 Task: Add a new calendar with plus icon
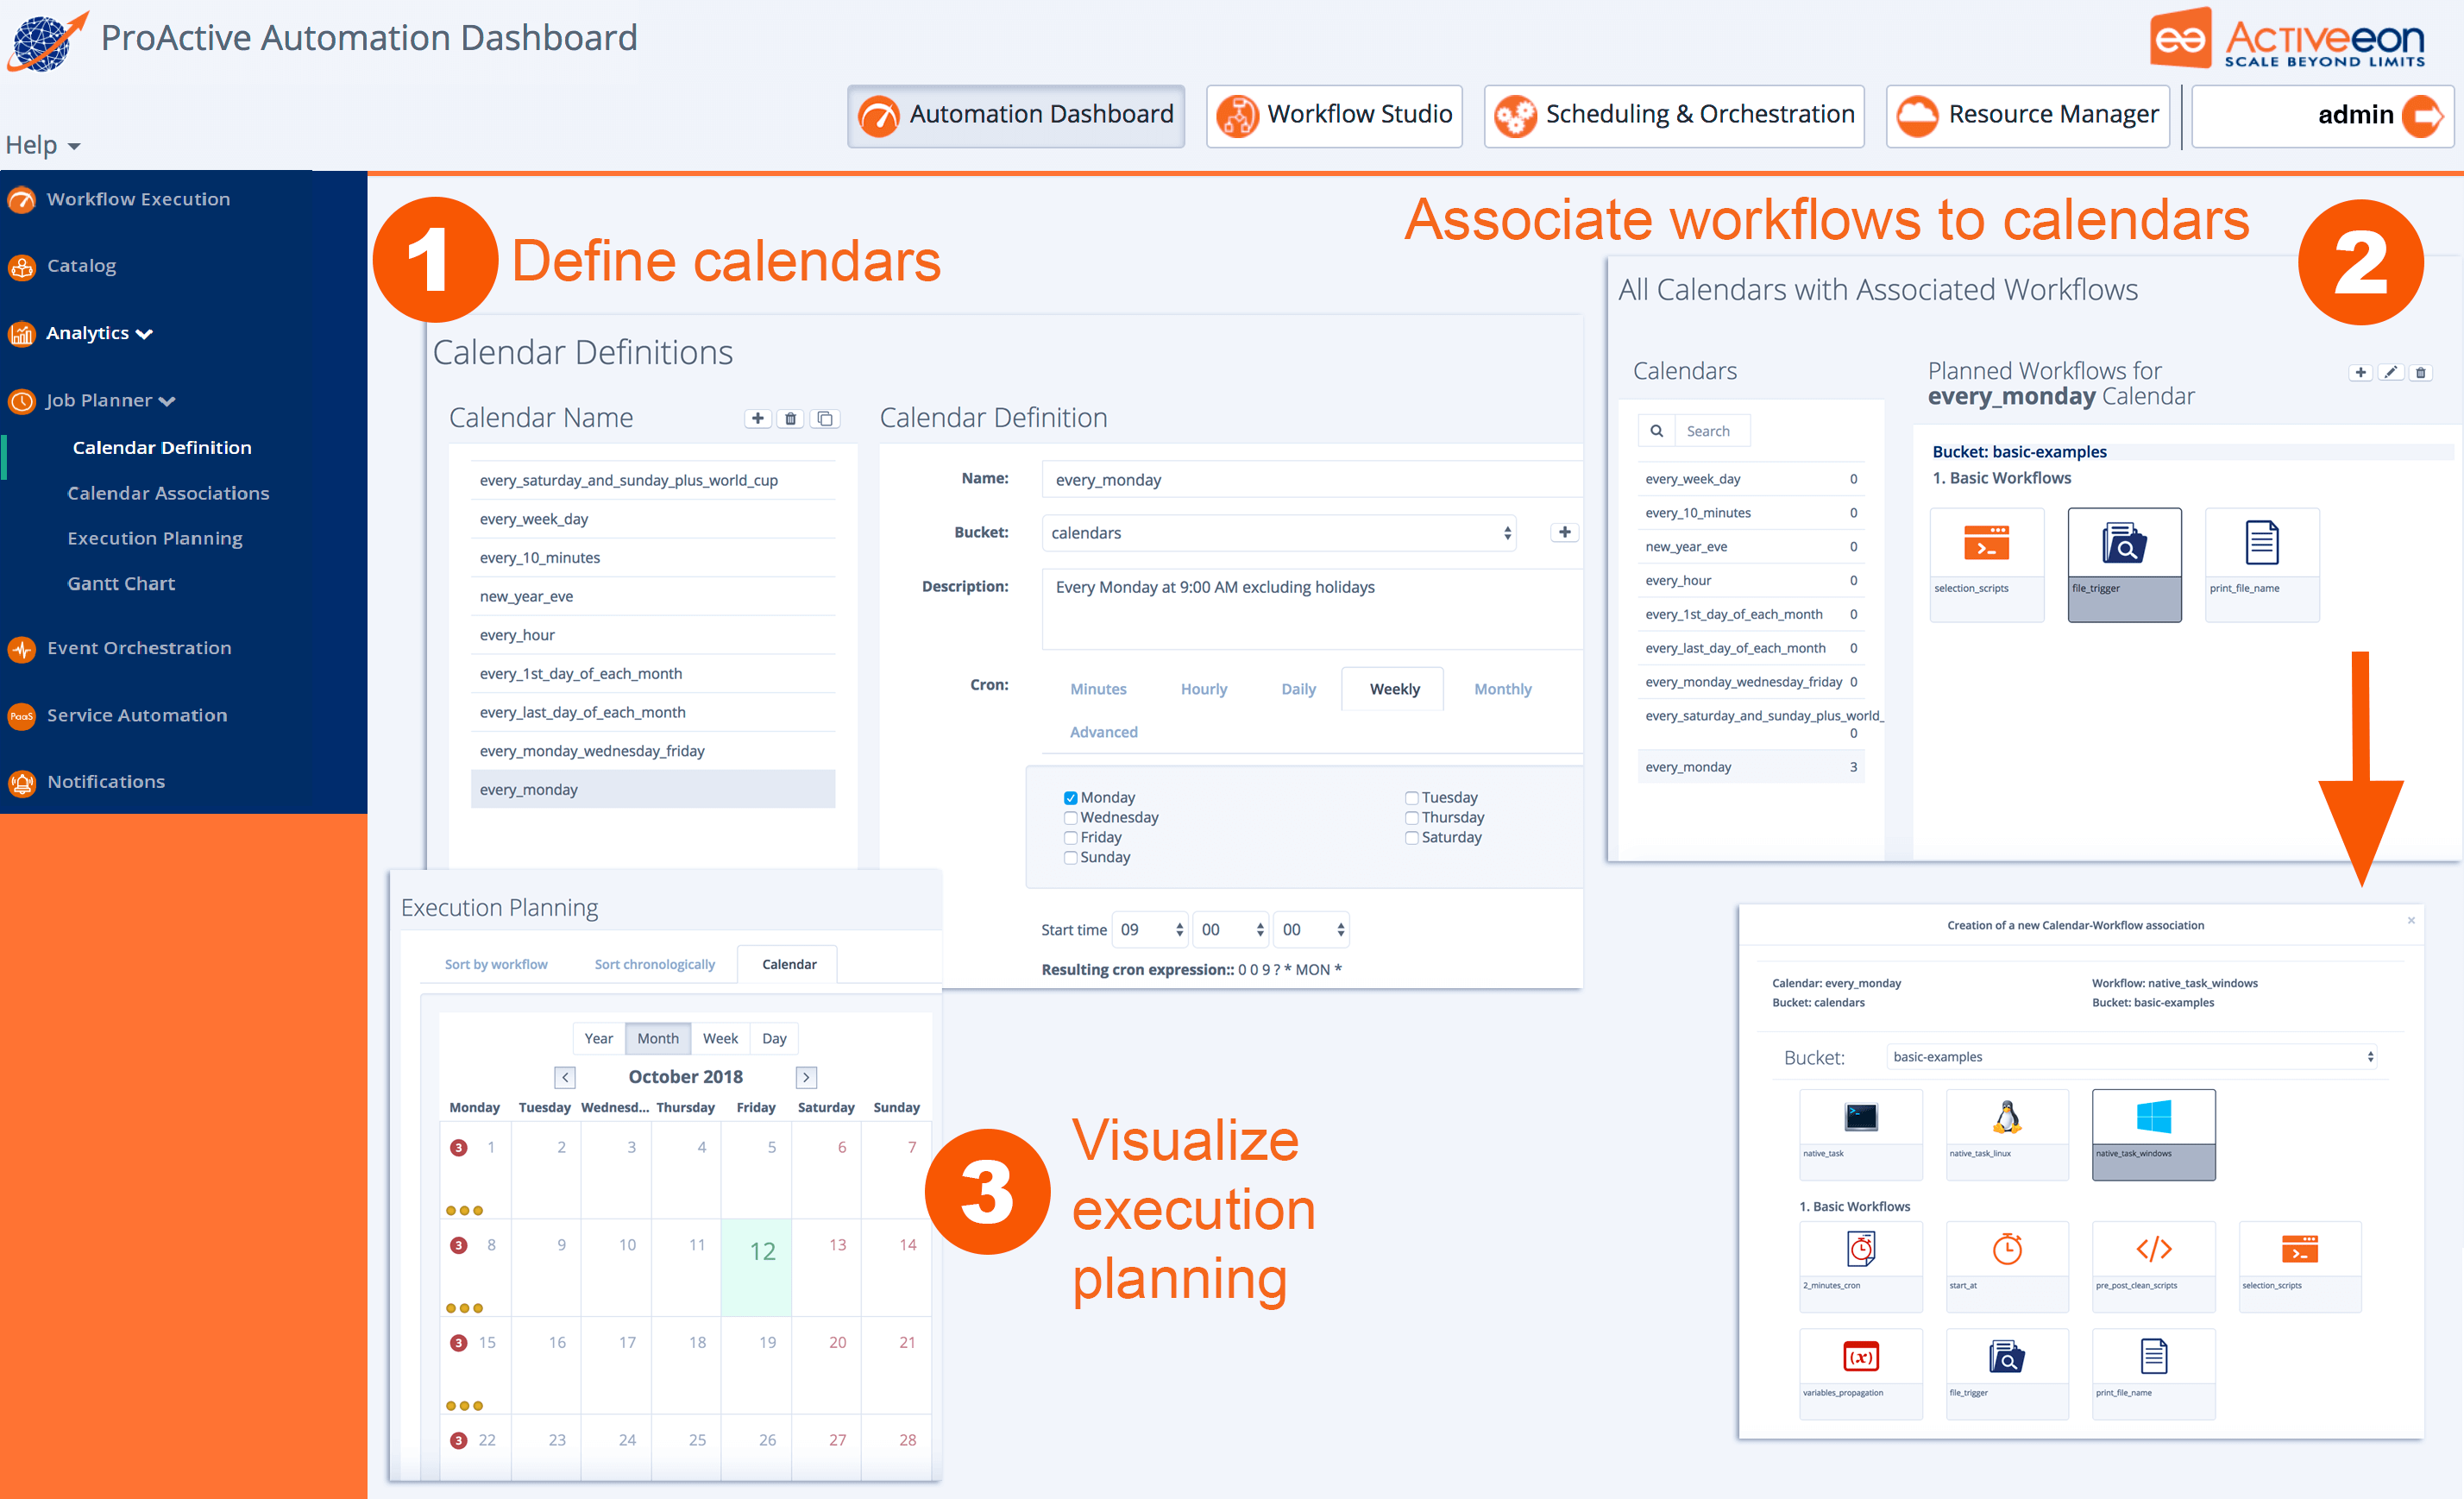757,418
